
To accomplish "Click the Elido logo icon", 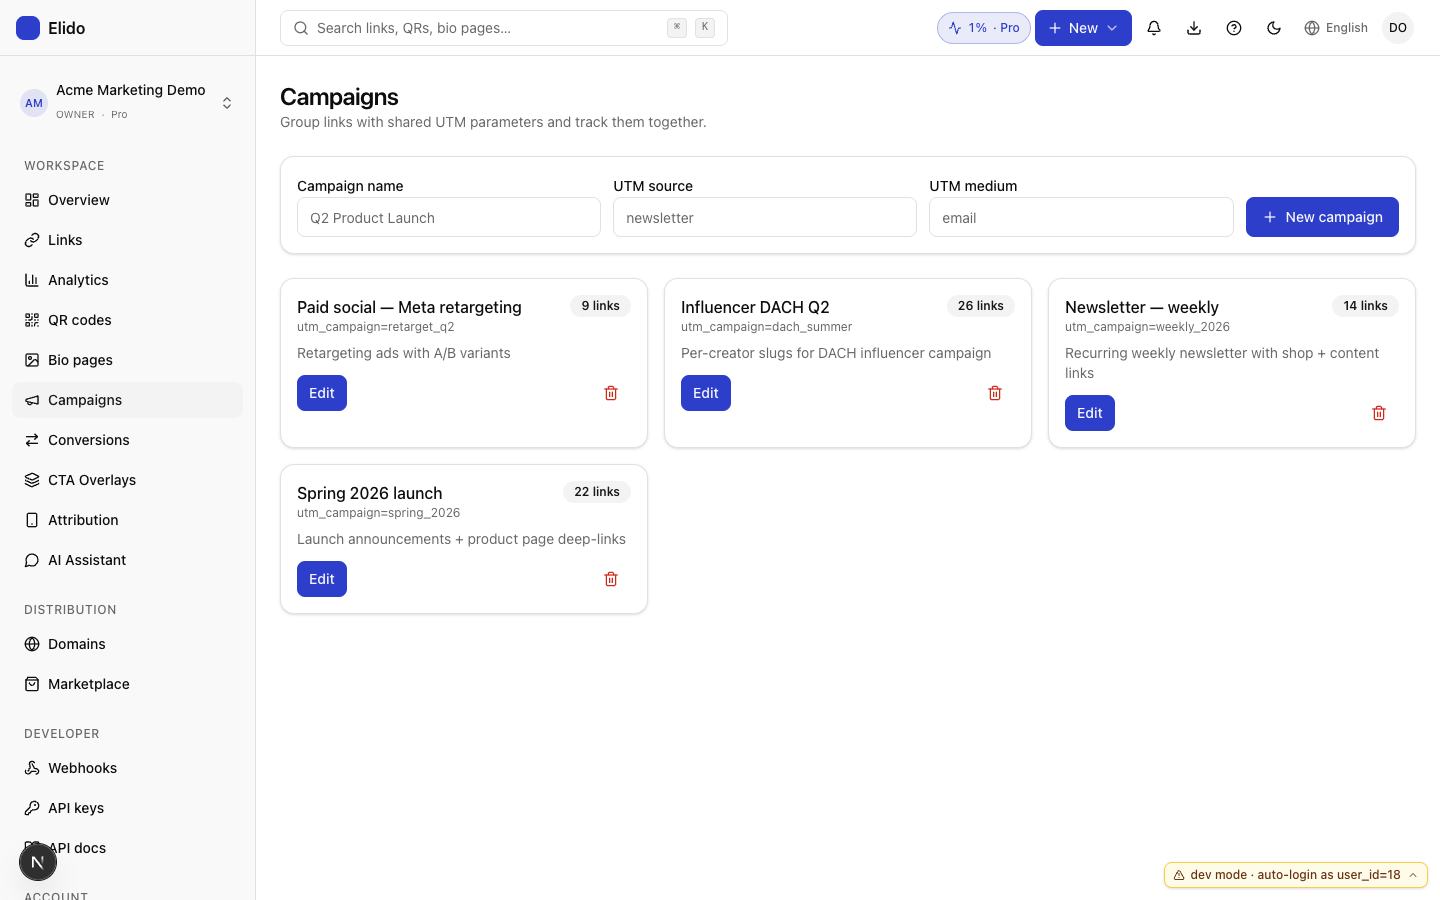I will click(28, 28).
